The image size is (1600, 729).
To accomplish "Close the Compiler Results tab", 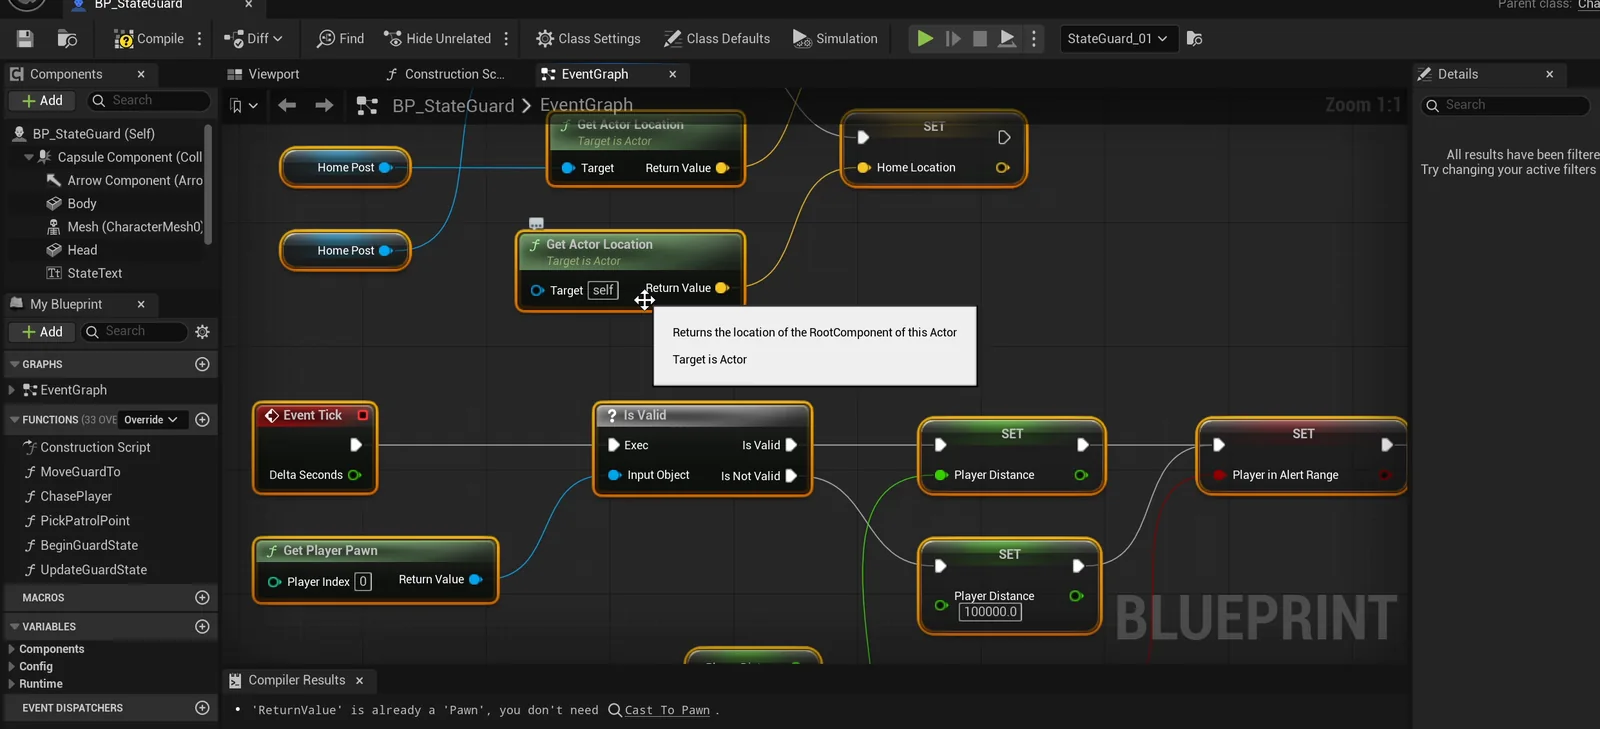I will click(359, 681).
